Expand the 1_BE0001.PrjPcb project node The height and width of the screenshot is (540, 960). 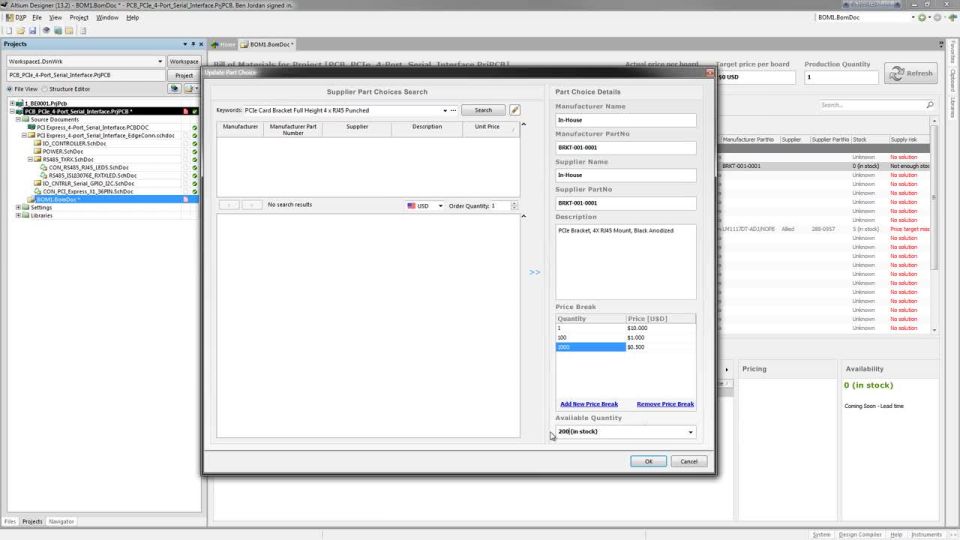12,104
